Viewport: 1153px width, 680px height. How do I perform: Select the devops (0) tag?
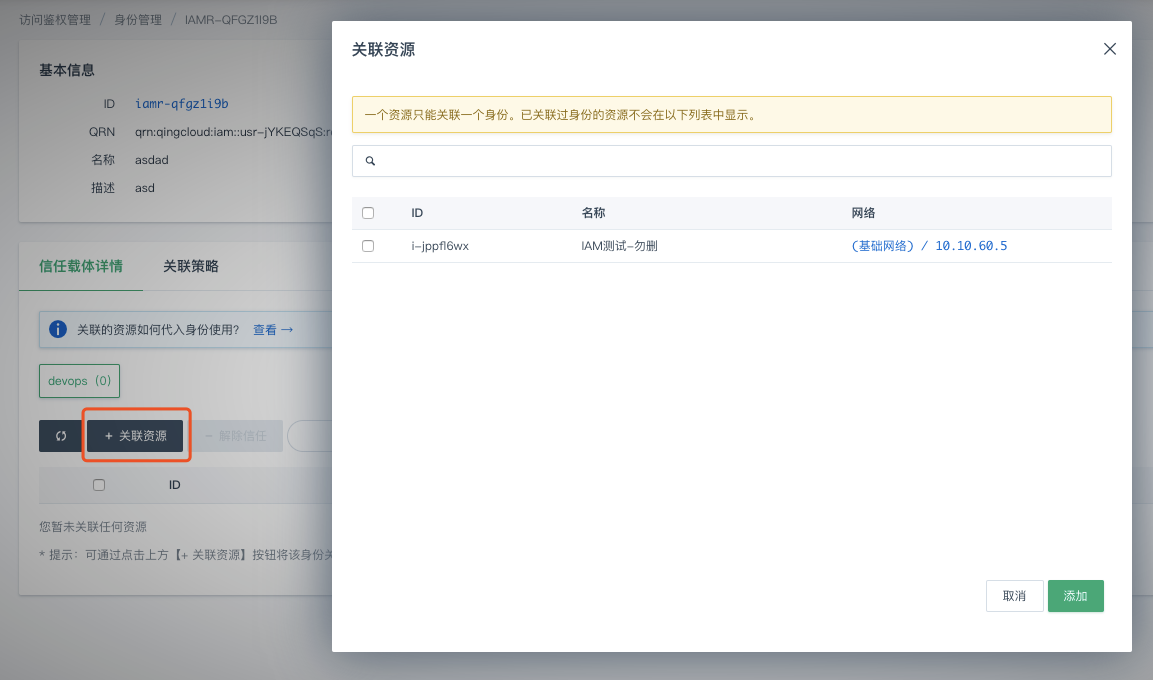(79, 381)
